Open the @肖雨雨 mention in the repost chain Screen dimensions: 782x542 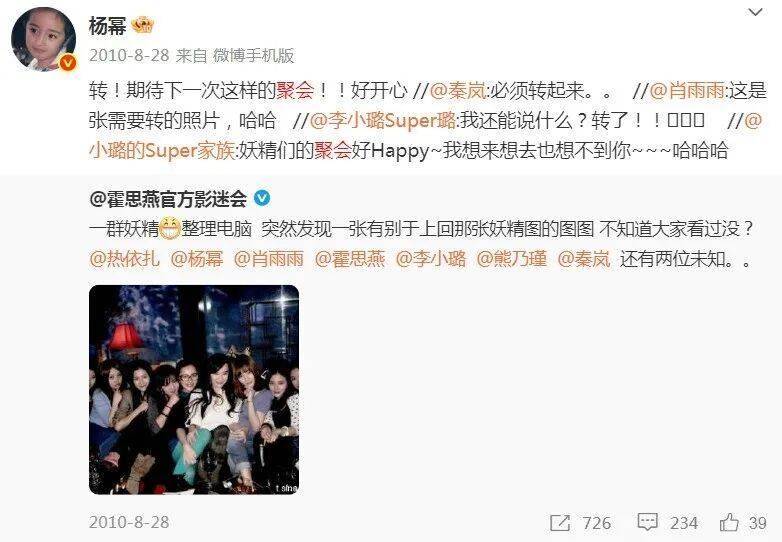point(687,90)
